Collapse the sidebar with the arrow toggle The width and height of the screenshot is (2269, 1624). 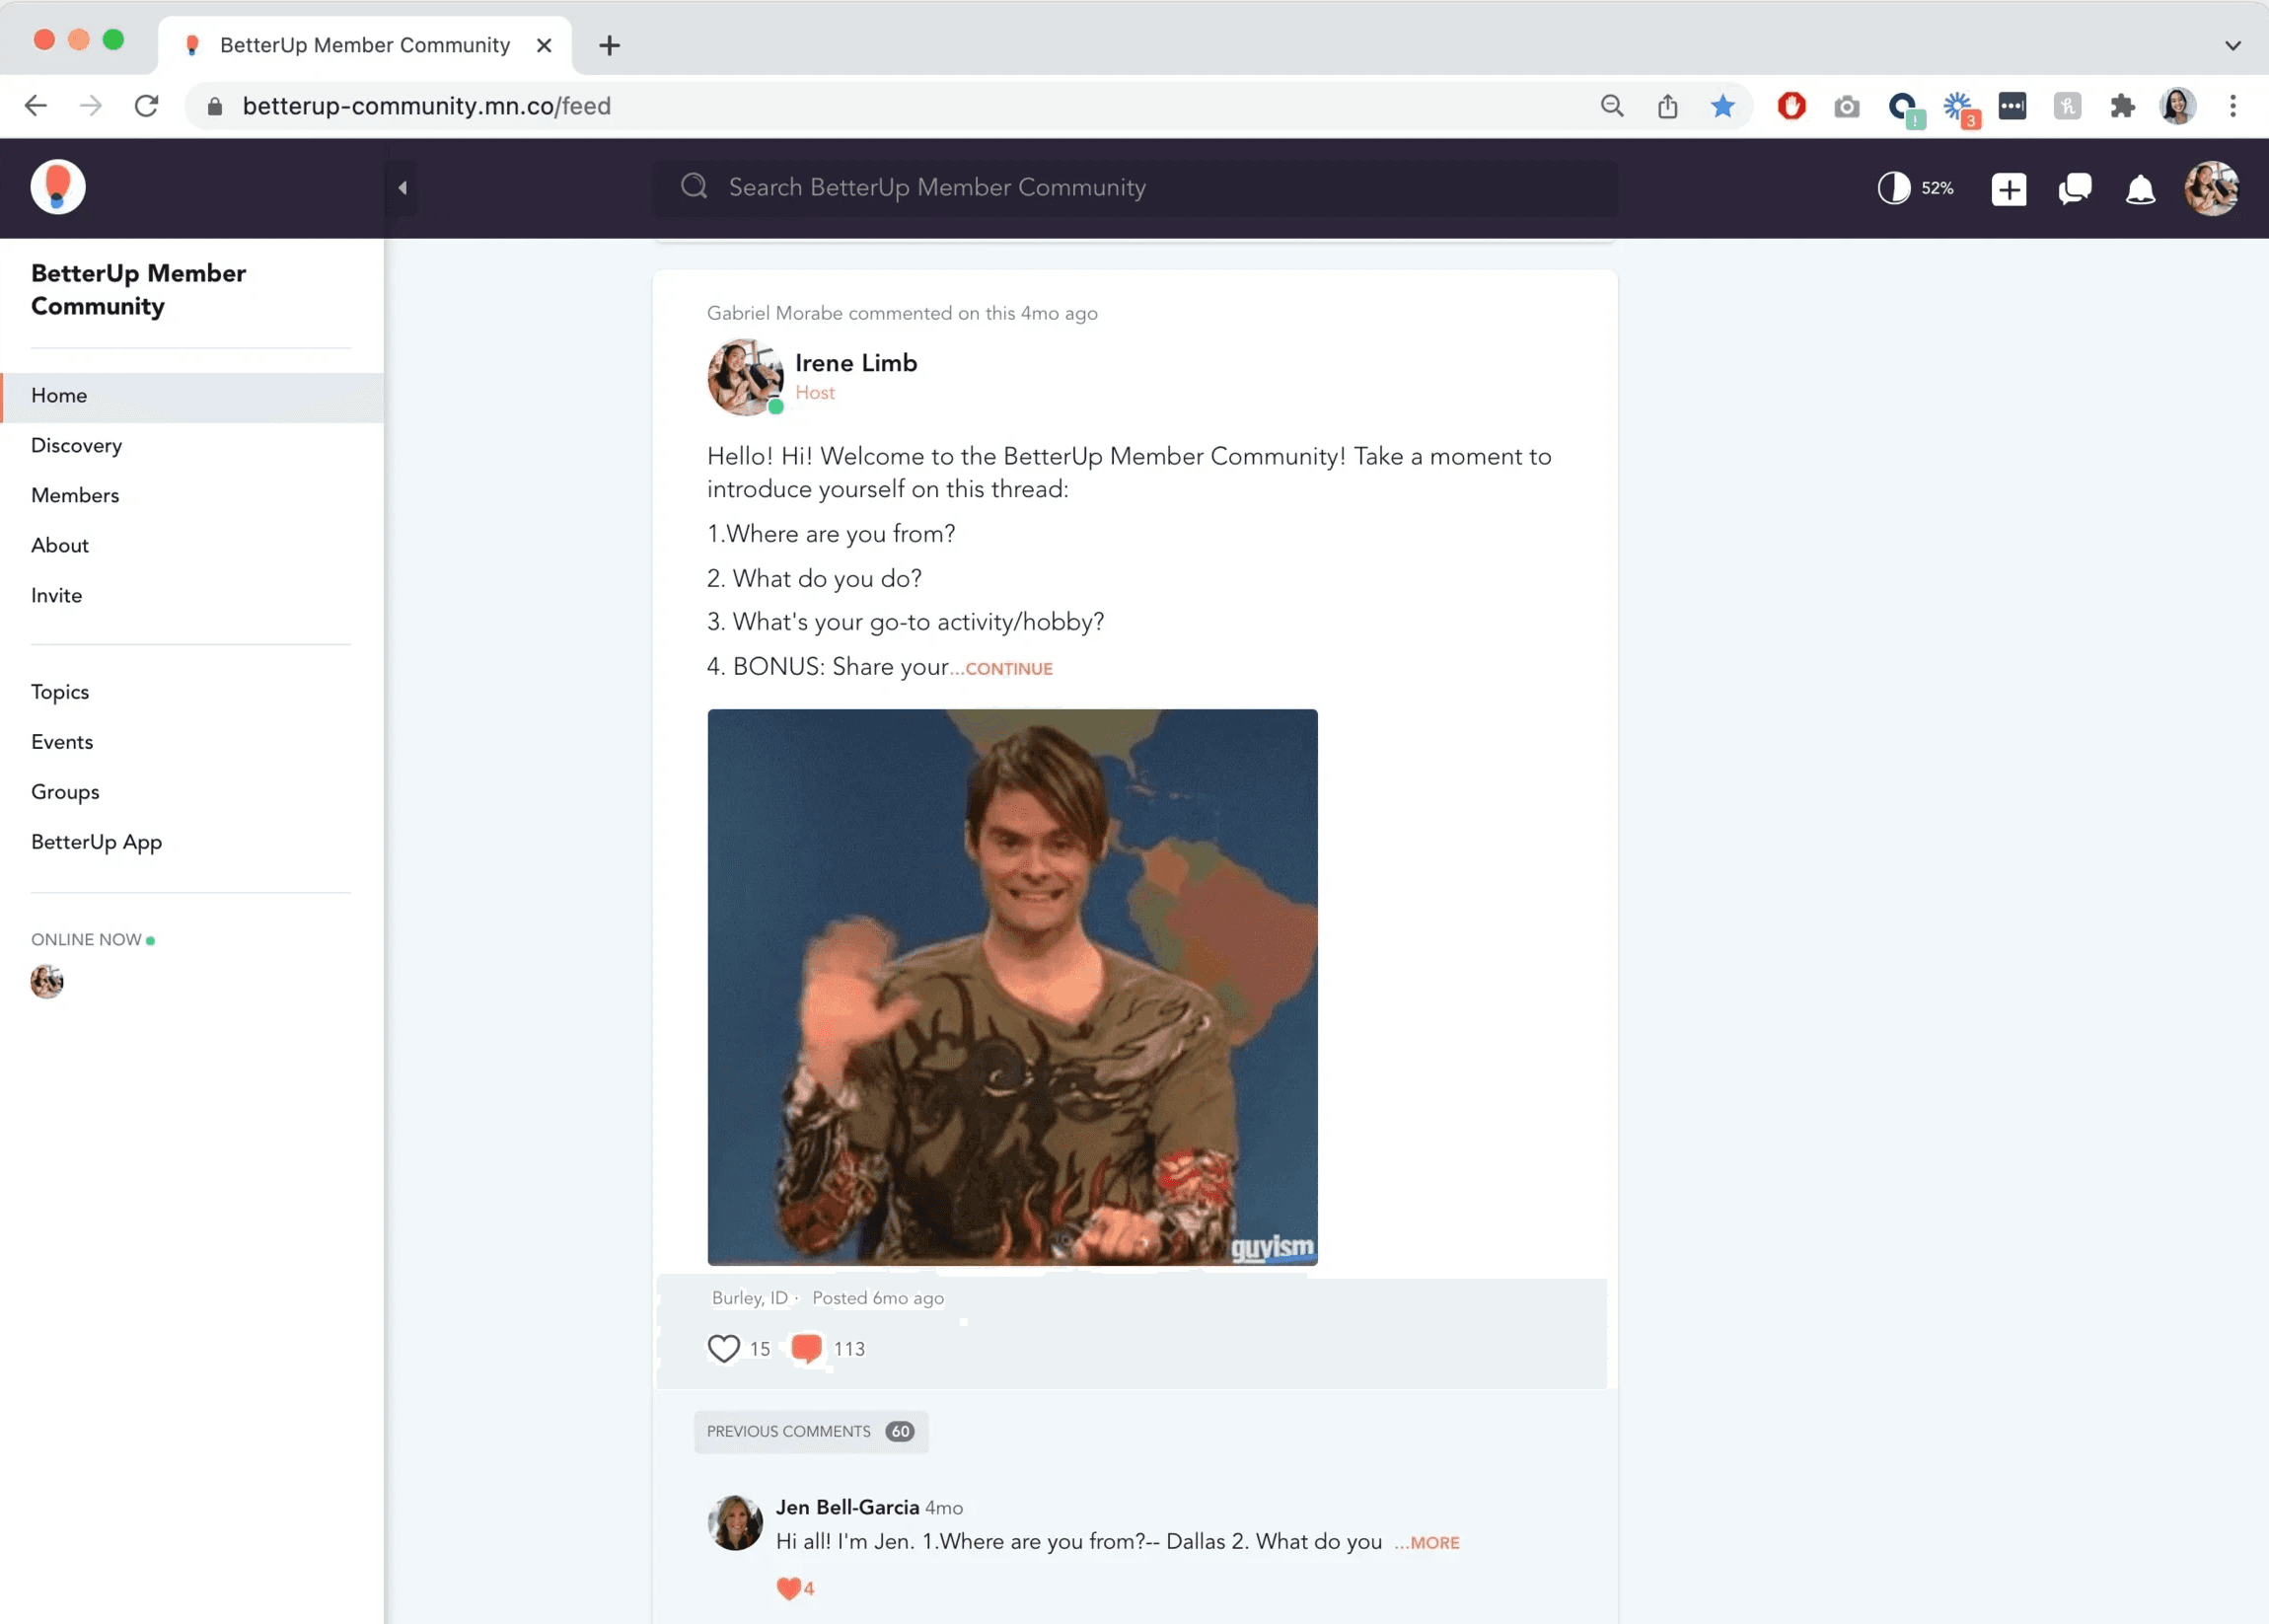tap(402, 187)
